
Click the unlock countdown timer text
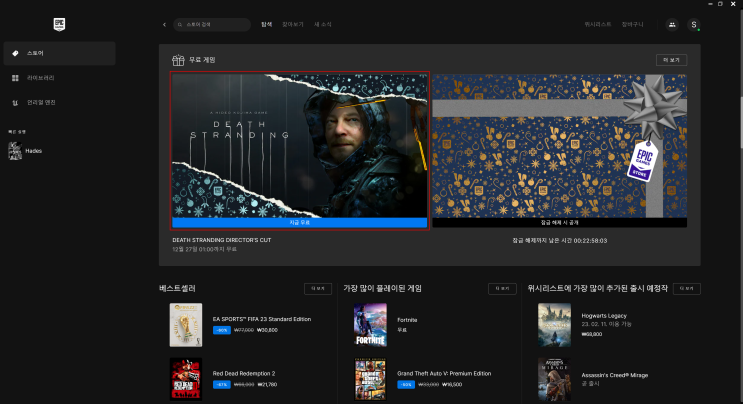click(560, 241)
